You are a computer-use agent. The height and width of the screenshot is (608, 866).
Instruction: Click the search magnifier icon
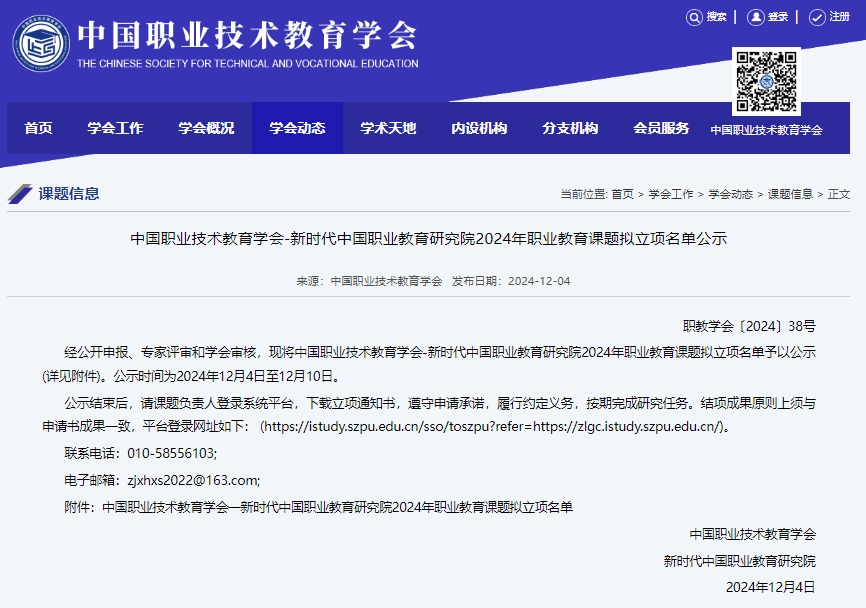(x=694, y=17)
